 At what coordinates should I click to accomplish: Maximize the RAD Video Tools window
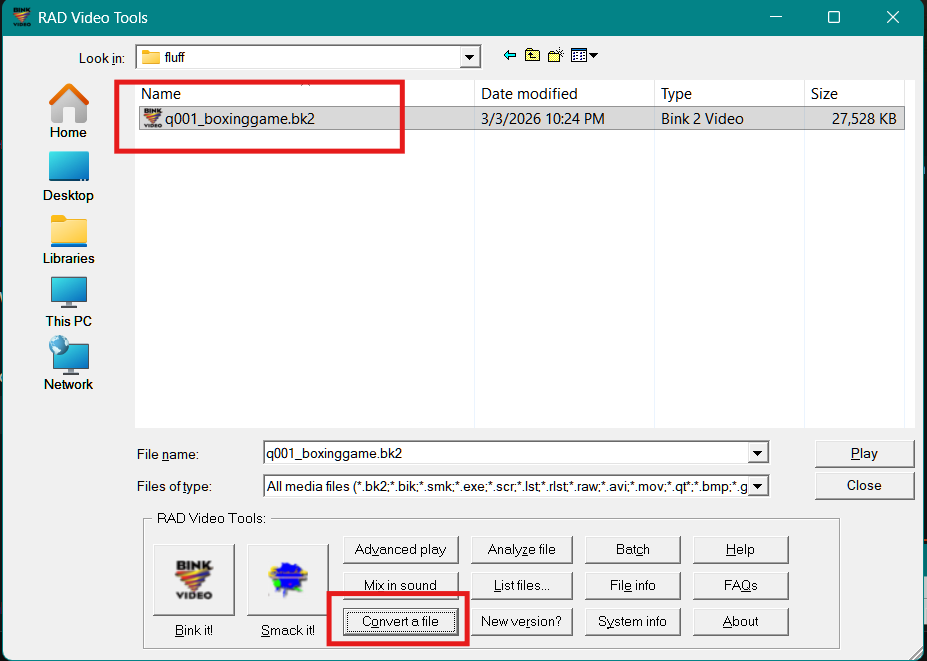[x=834, y=17]
